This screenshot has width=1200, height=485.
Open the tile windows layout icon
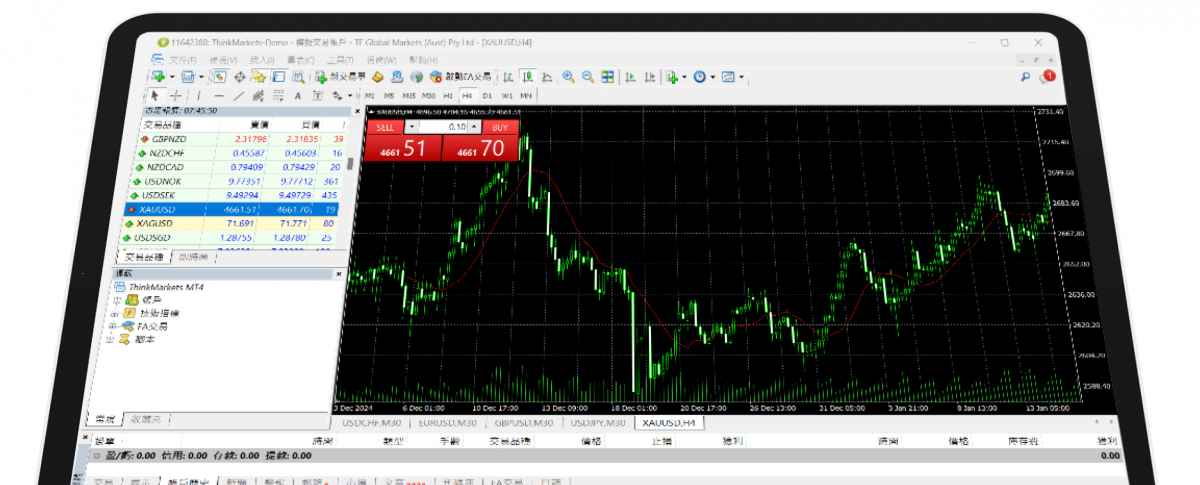click(607, 77)
